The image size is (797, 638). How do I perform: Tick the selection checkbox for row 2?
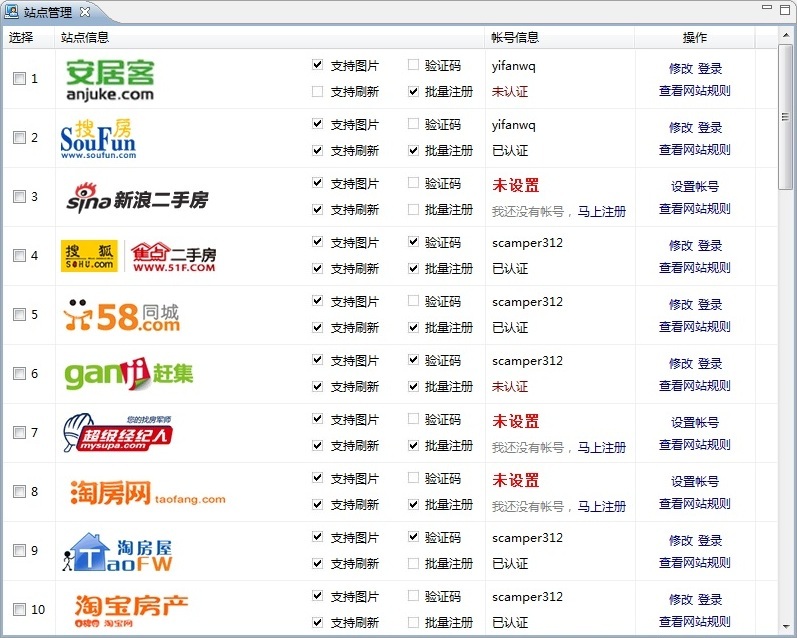(19, 137)
